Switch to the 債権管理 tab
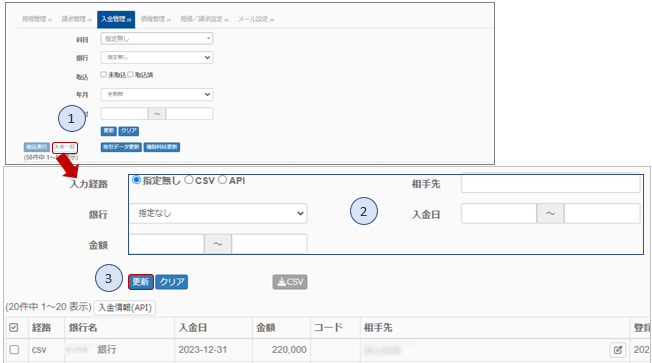 [x=156, y=19]
